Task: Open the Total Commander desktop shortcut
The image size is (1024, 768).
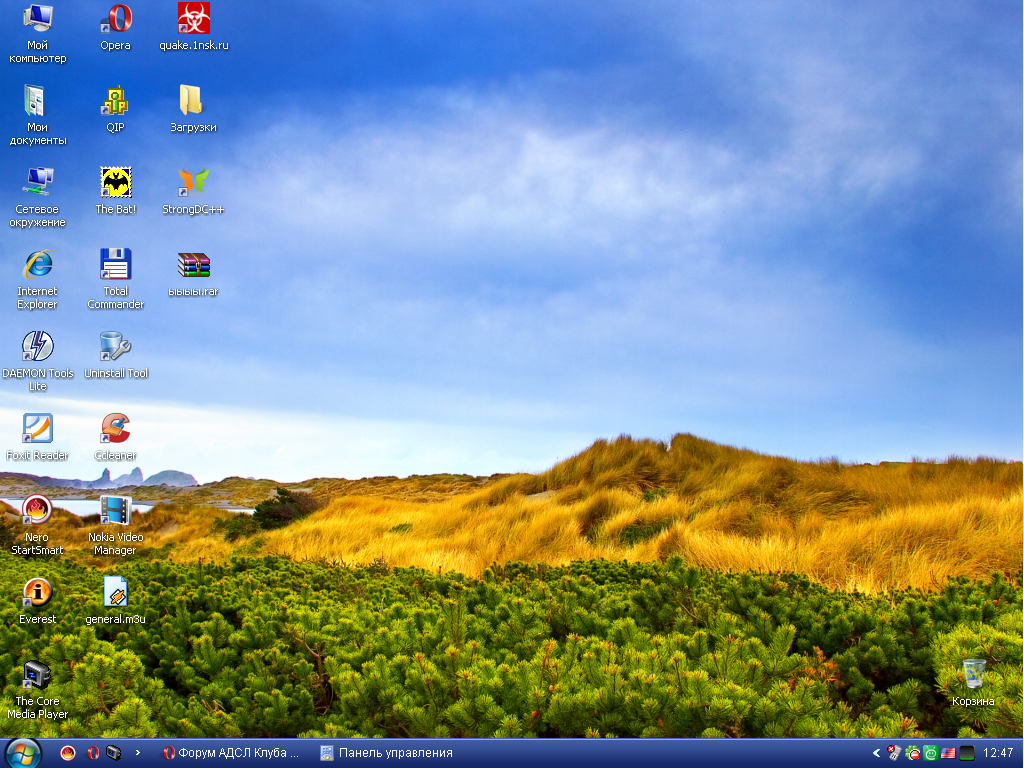Action: (x=115, y=265)
